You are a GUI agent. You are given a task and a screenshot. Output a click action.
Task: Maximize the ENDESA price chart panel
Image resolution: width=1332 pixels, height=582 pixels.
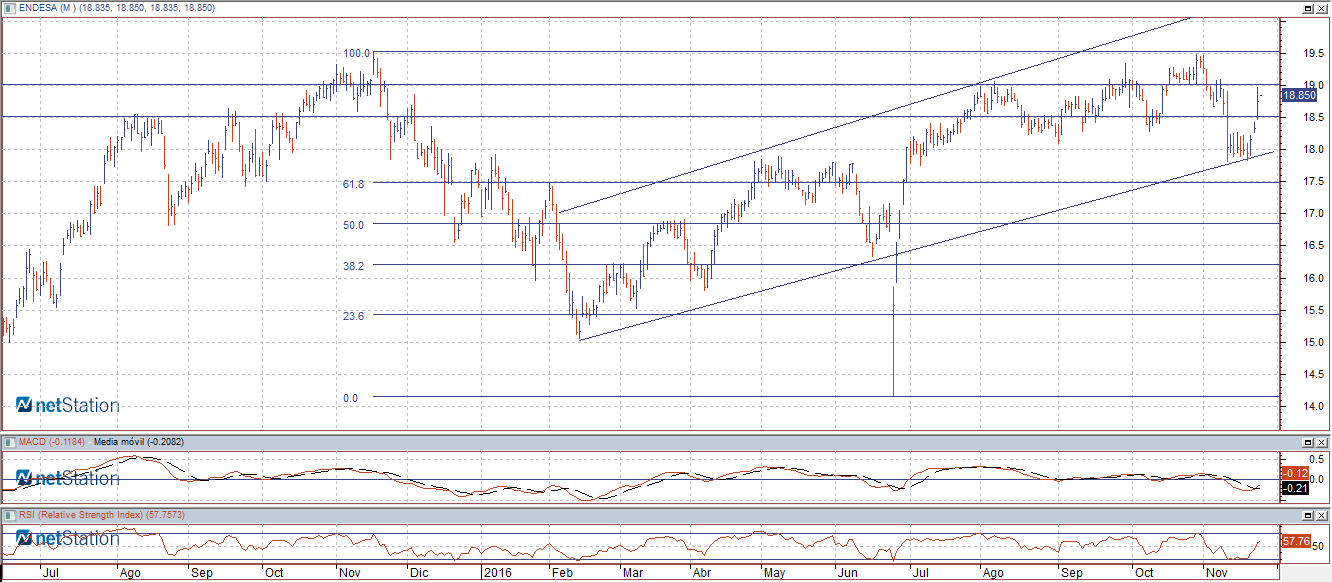coord(1307,8)
